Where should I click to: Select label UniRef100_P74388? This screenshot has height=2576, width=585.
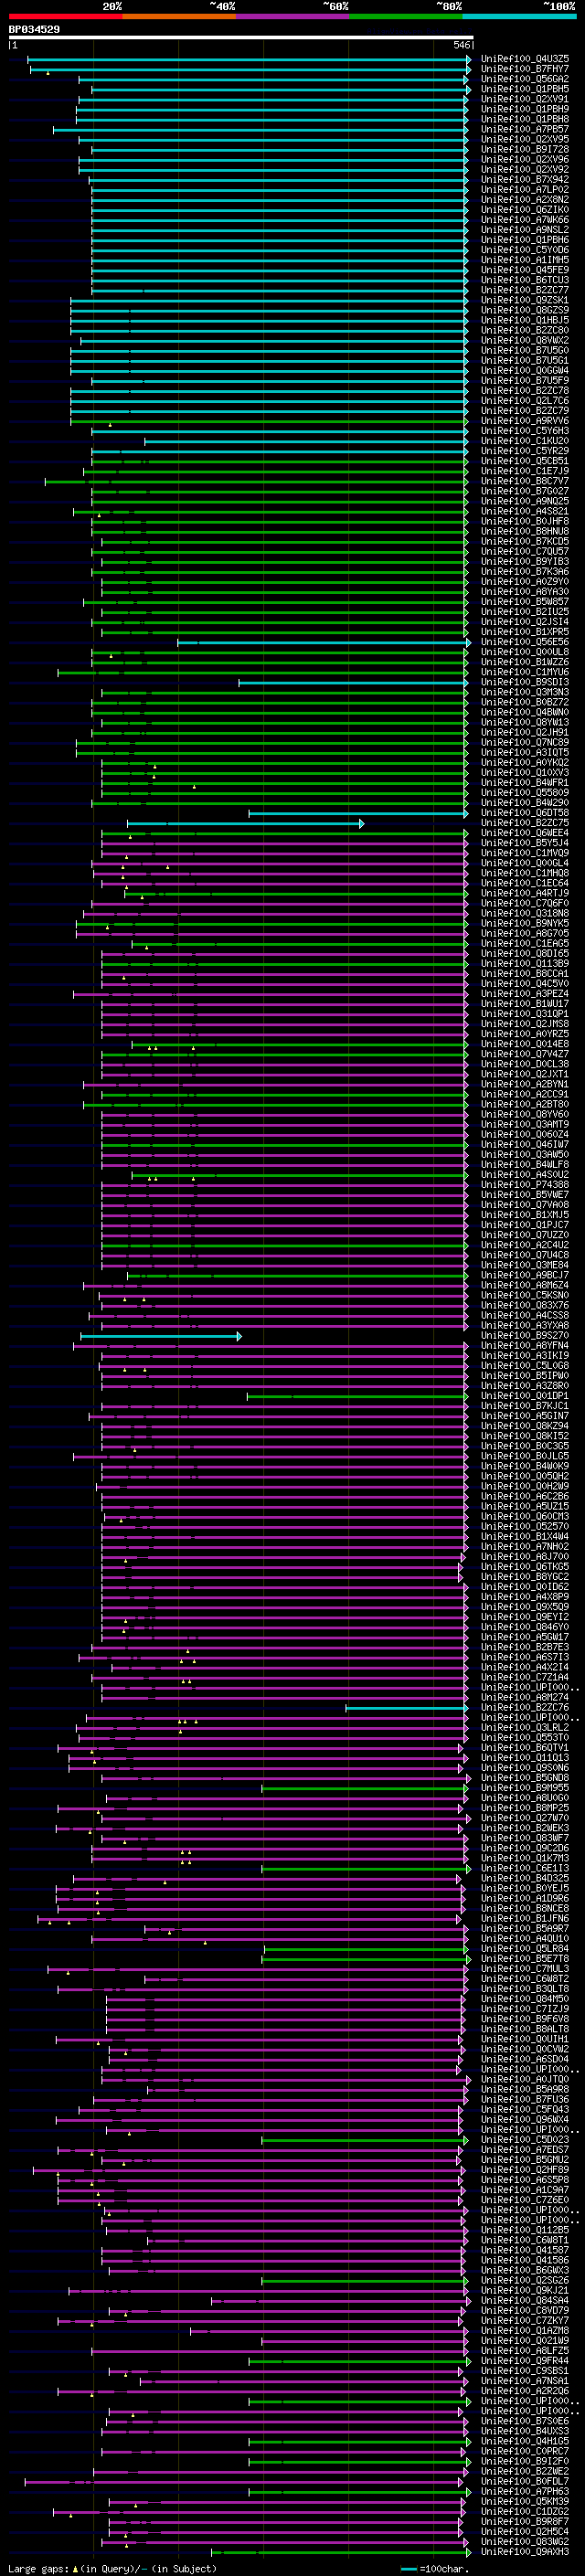(525, 1185)
